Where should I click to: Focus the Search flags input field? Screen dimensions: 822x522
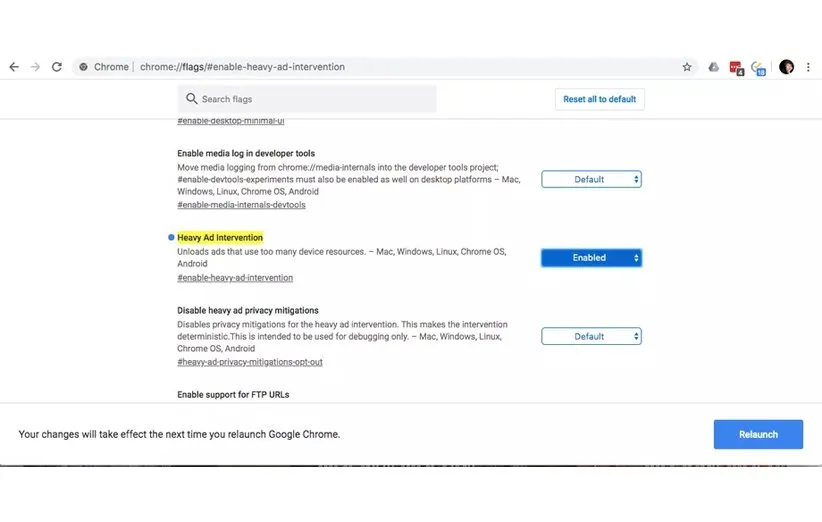pyautogui.click(x=310, y=99)
